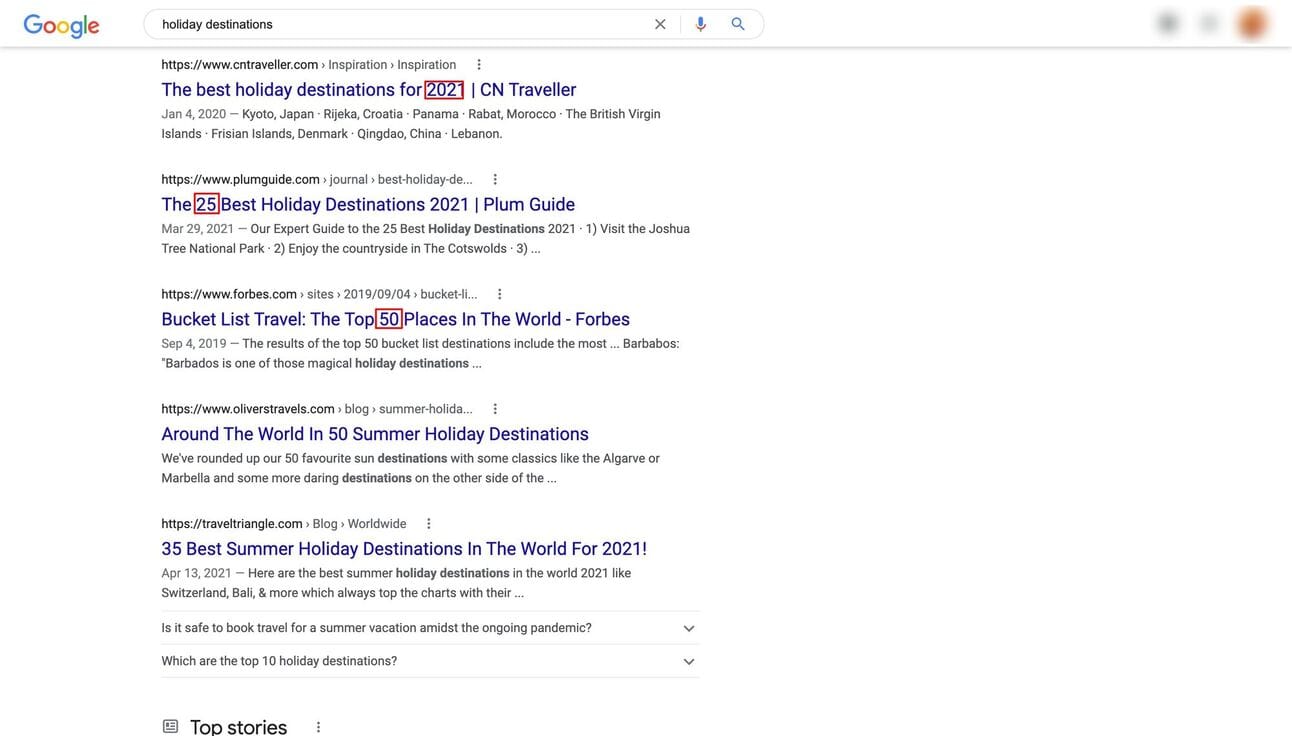Open the Google account profile avatar

[x=1252, y=23]
